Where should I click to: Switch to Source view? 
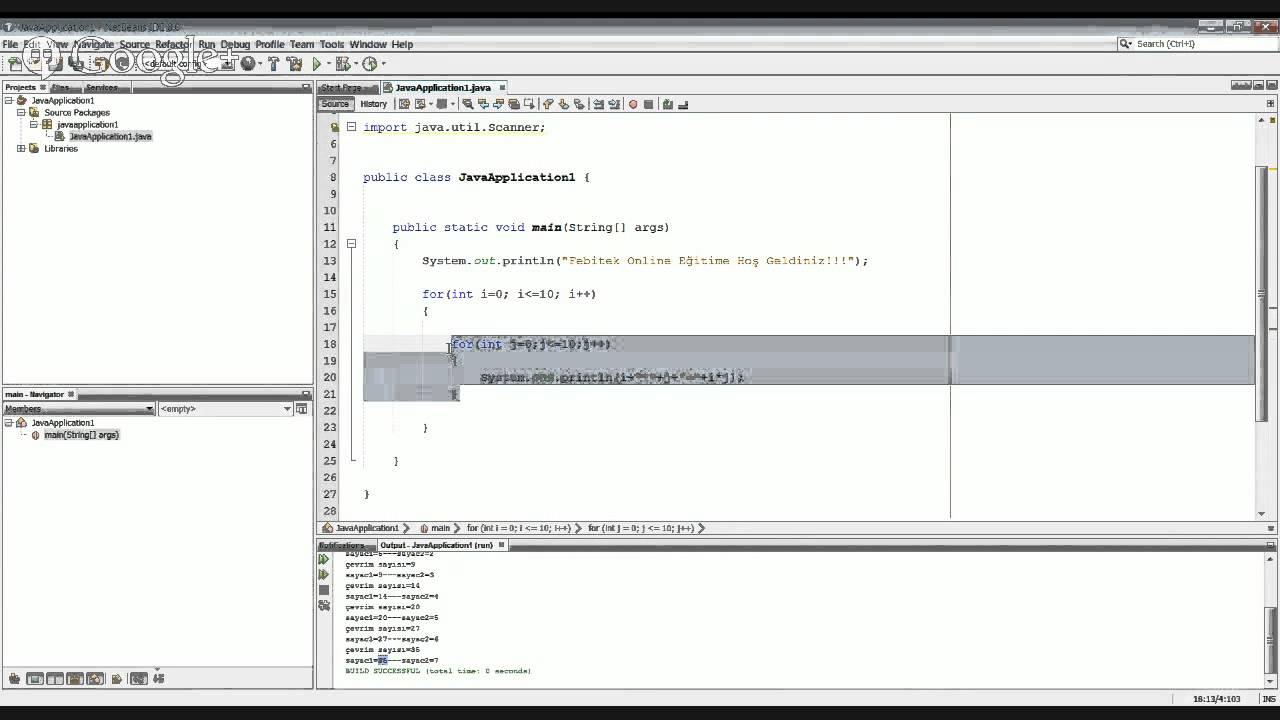[x=336, y=104]
